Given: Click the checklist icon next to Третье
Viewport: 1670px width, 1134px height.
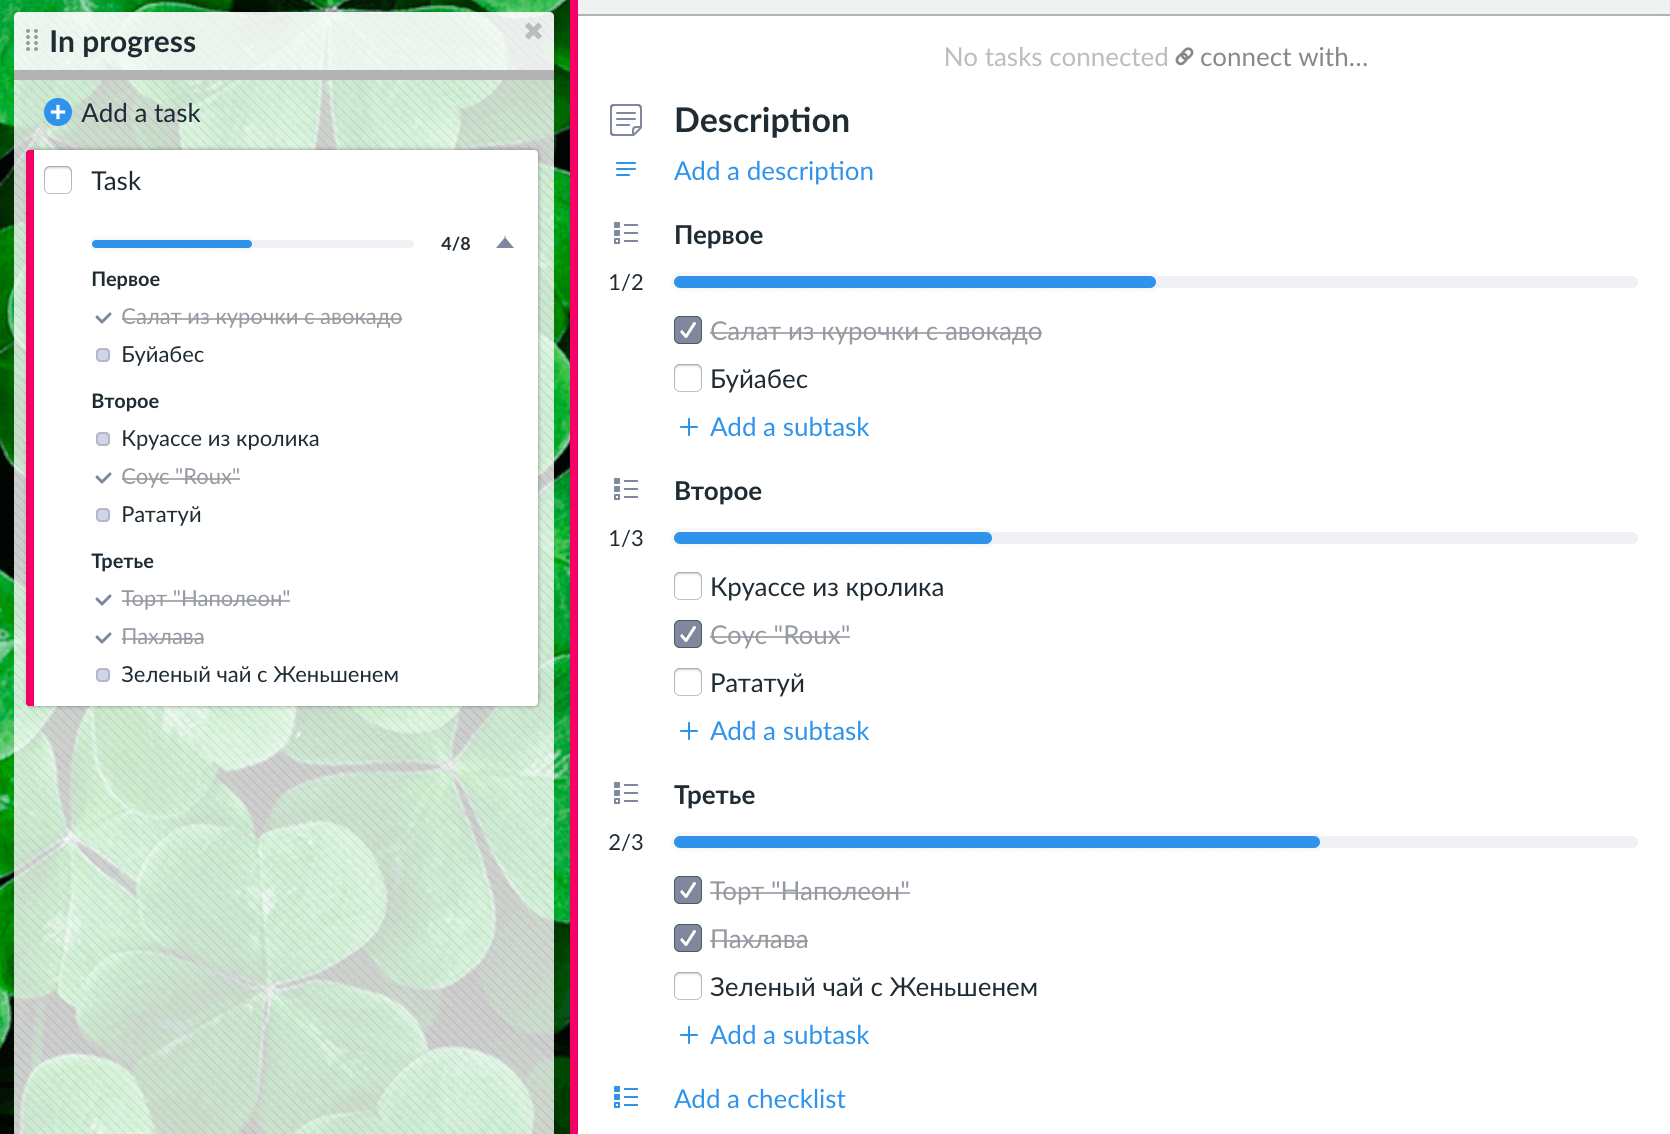Looking at the screenshot, I should point(626,794).
